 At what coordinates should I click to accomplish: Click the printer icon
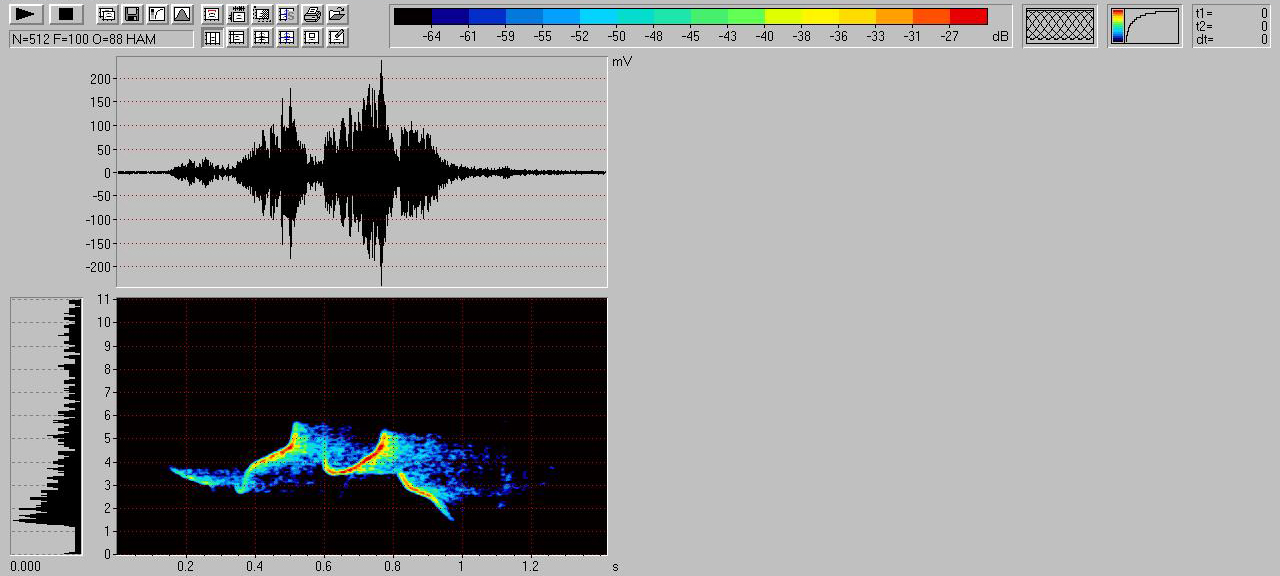(x=312, y=14)
